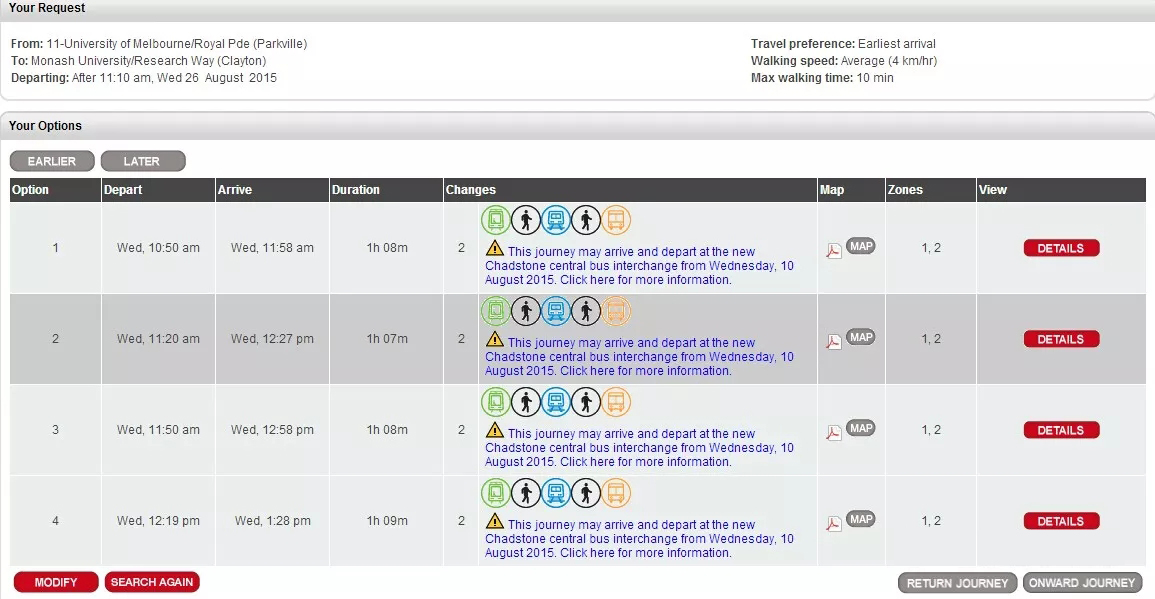Click the train icon in option 2
The image size is (1155, 599).
(x=556, y=311)
